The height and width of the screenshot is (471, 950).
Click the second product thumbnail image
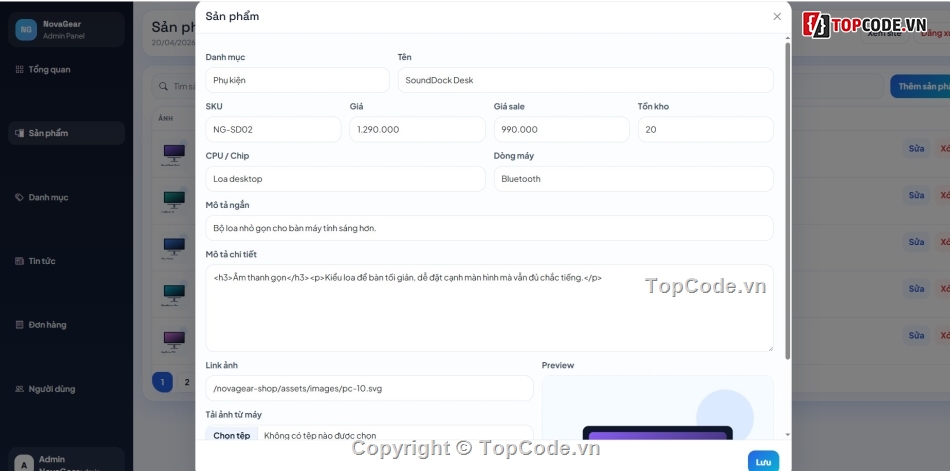(x=174, y=199)
